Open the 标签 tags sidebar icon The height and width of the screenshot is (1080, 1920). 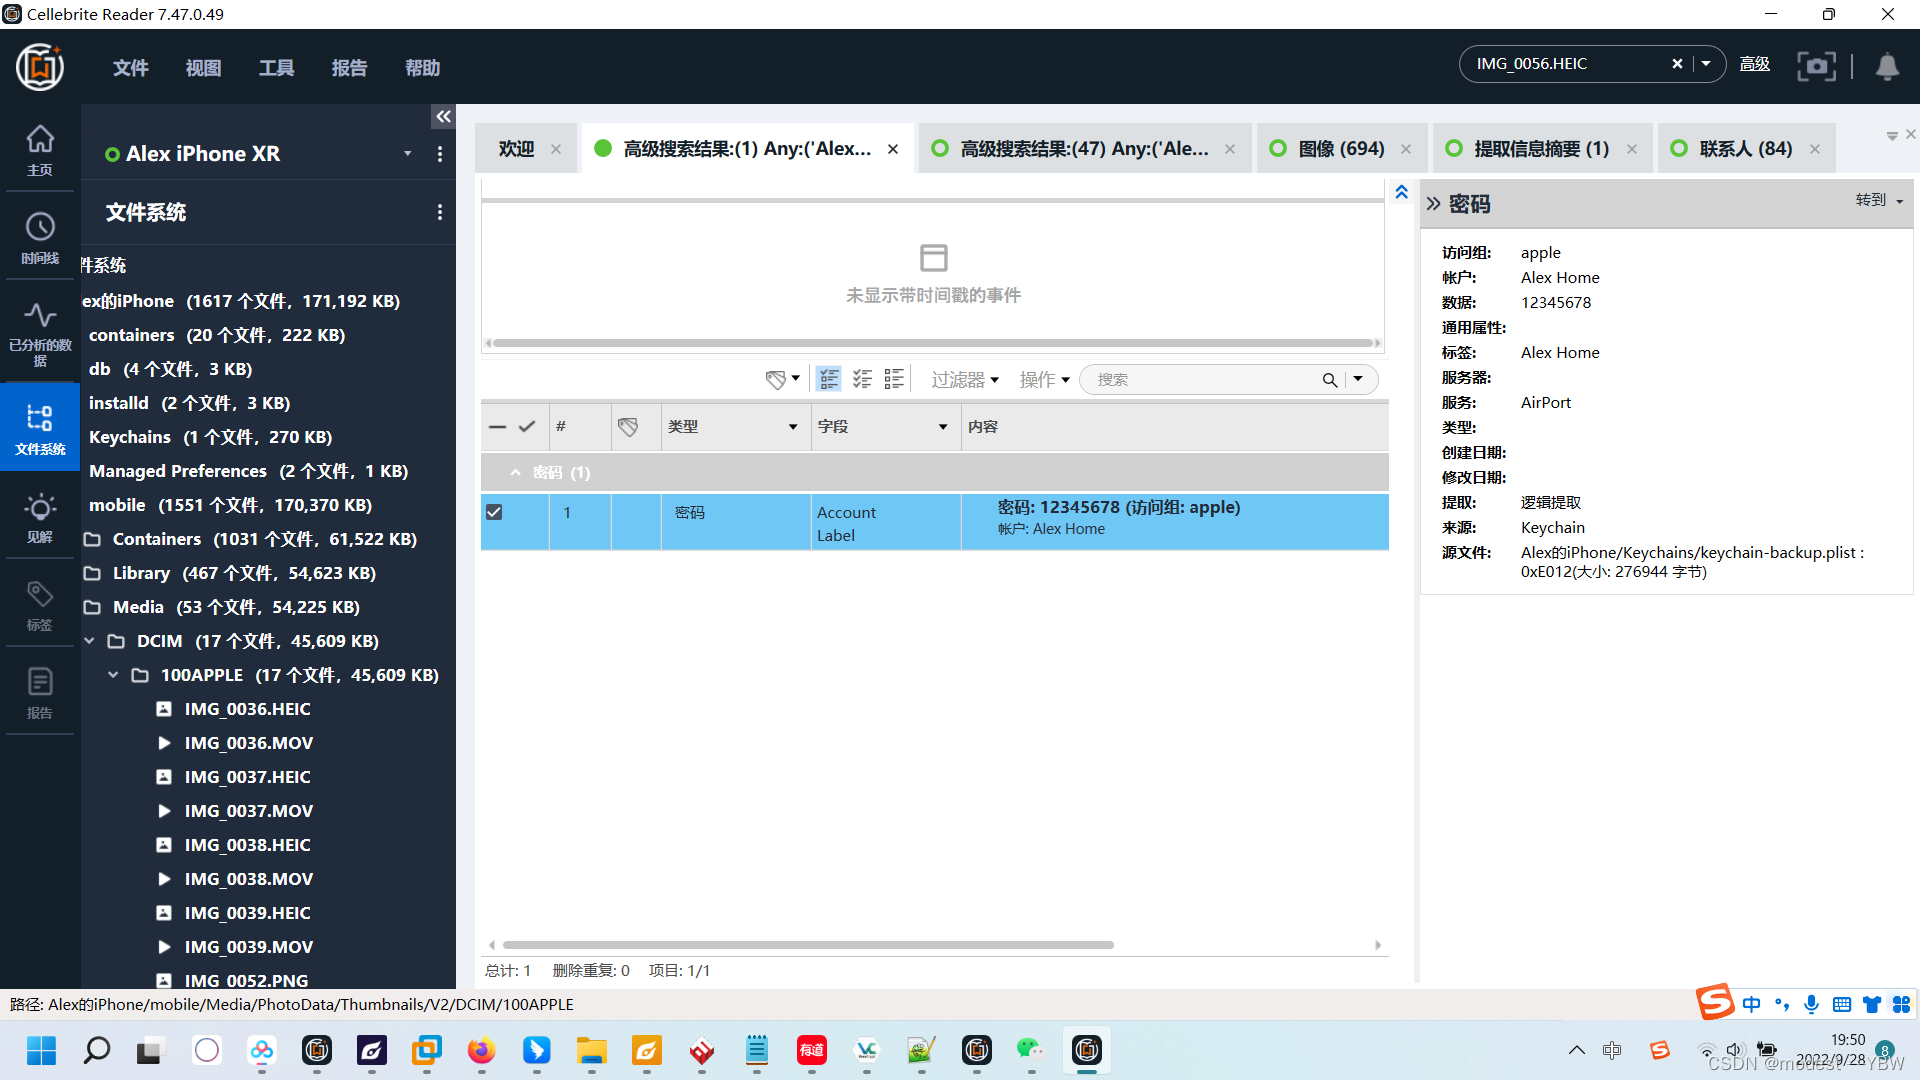40,605
